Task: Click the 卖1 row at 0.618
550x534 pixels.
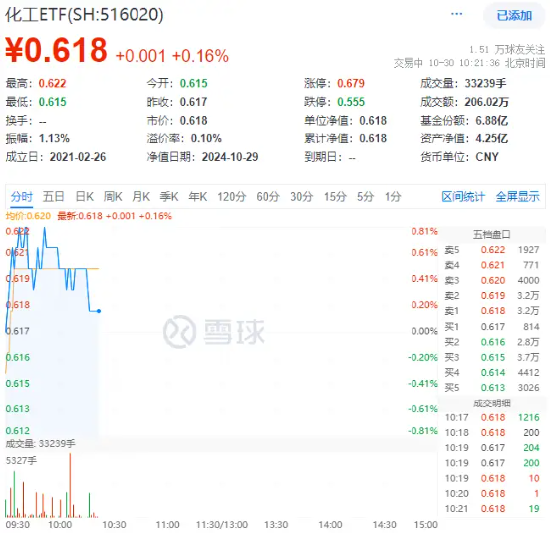Action: [x=492, y=311]
